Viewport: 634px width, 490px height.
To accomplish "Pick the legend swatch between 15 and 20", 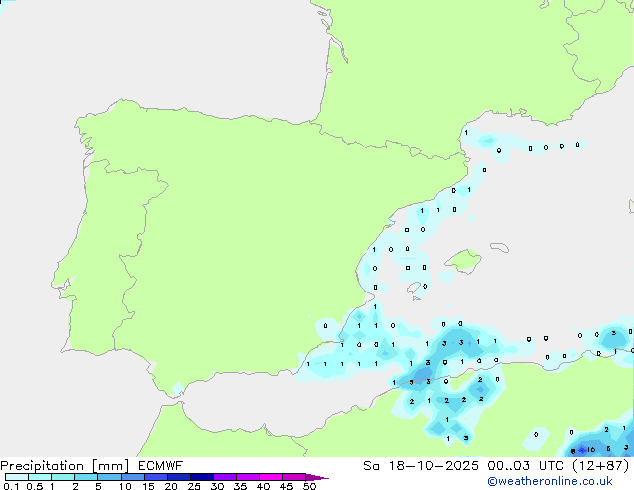I will [156, 477].
